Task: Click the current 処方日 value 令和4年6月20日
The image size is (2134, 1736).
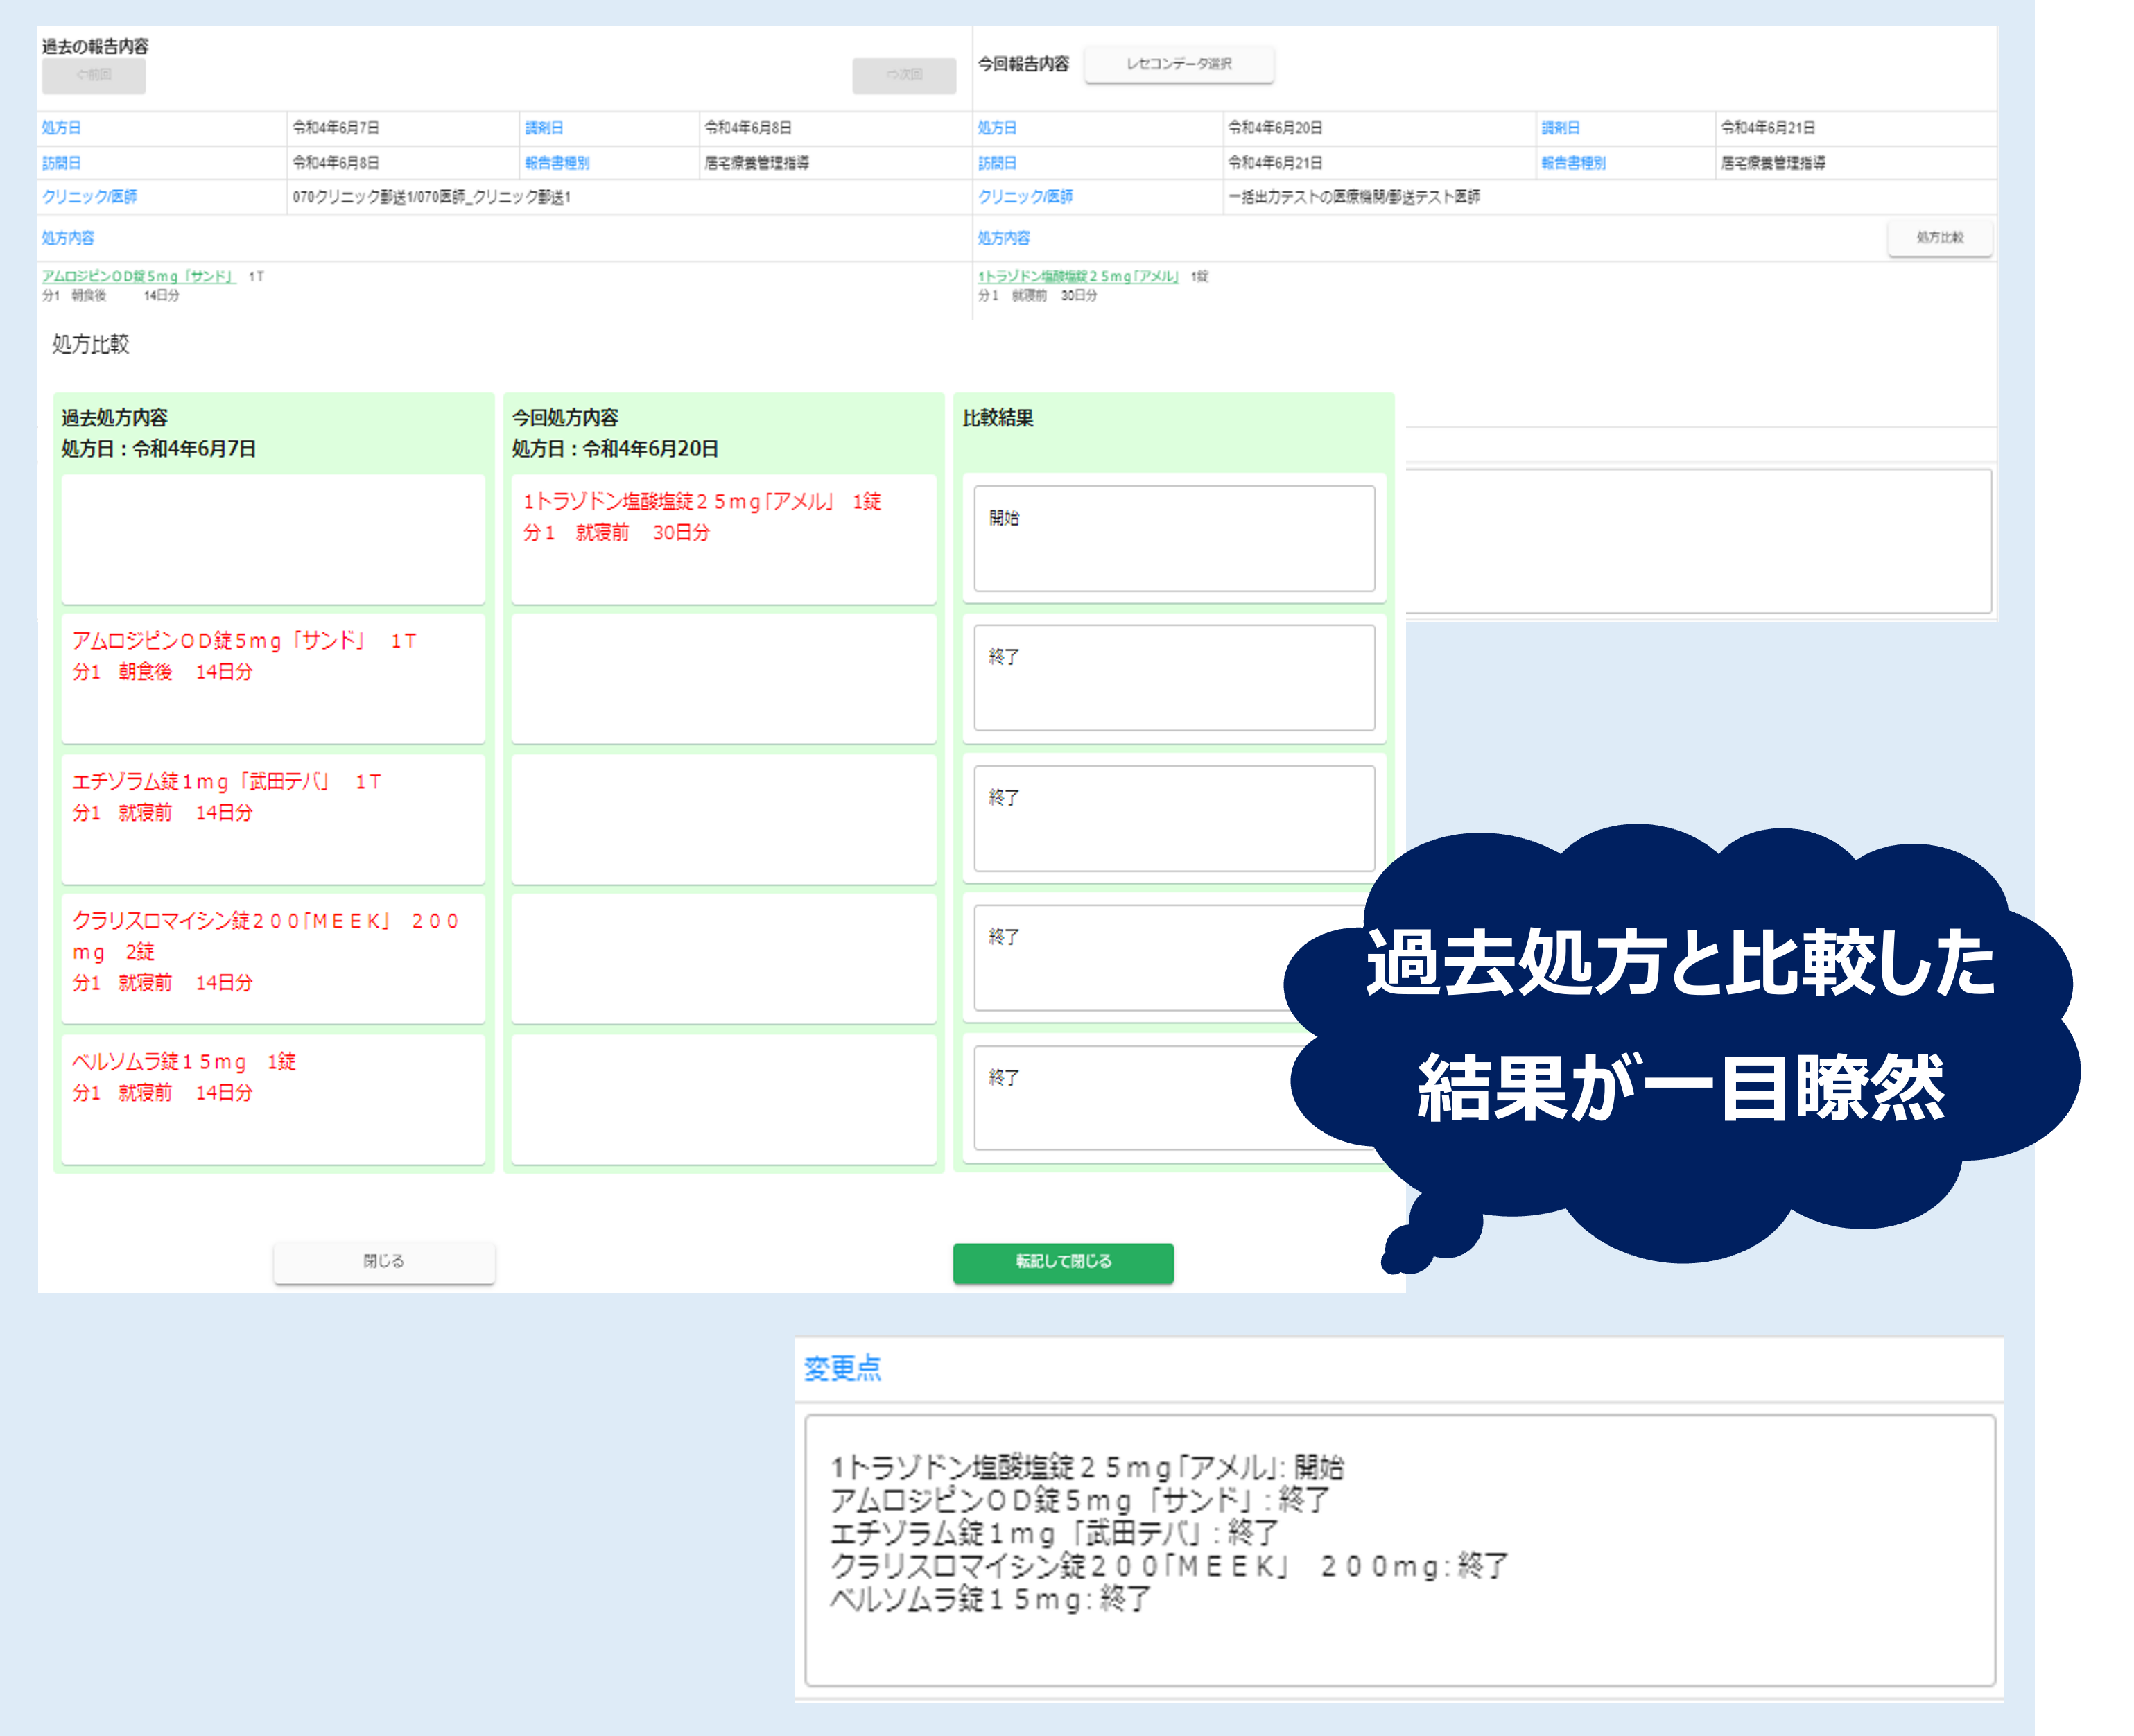Action: pos(1275,128)
